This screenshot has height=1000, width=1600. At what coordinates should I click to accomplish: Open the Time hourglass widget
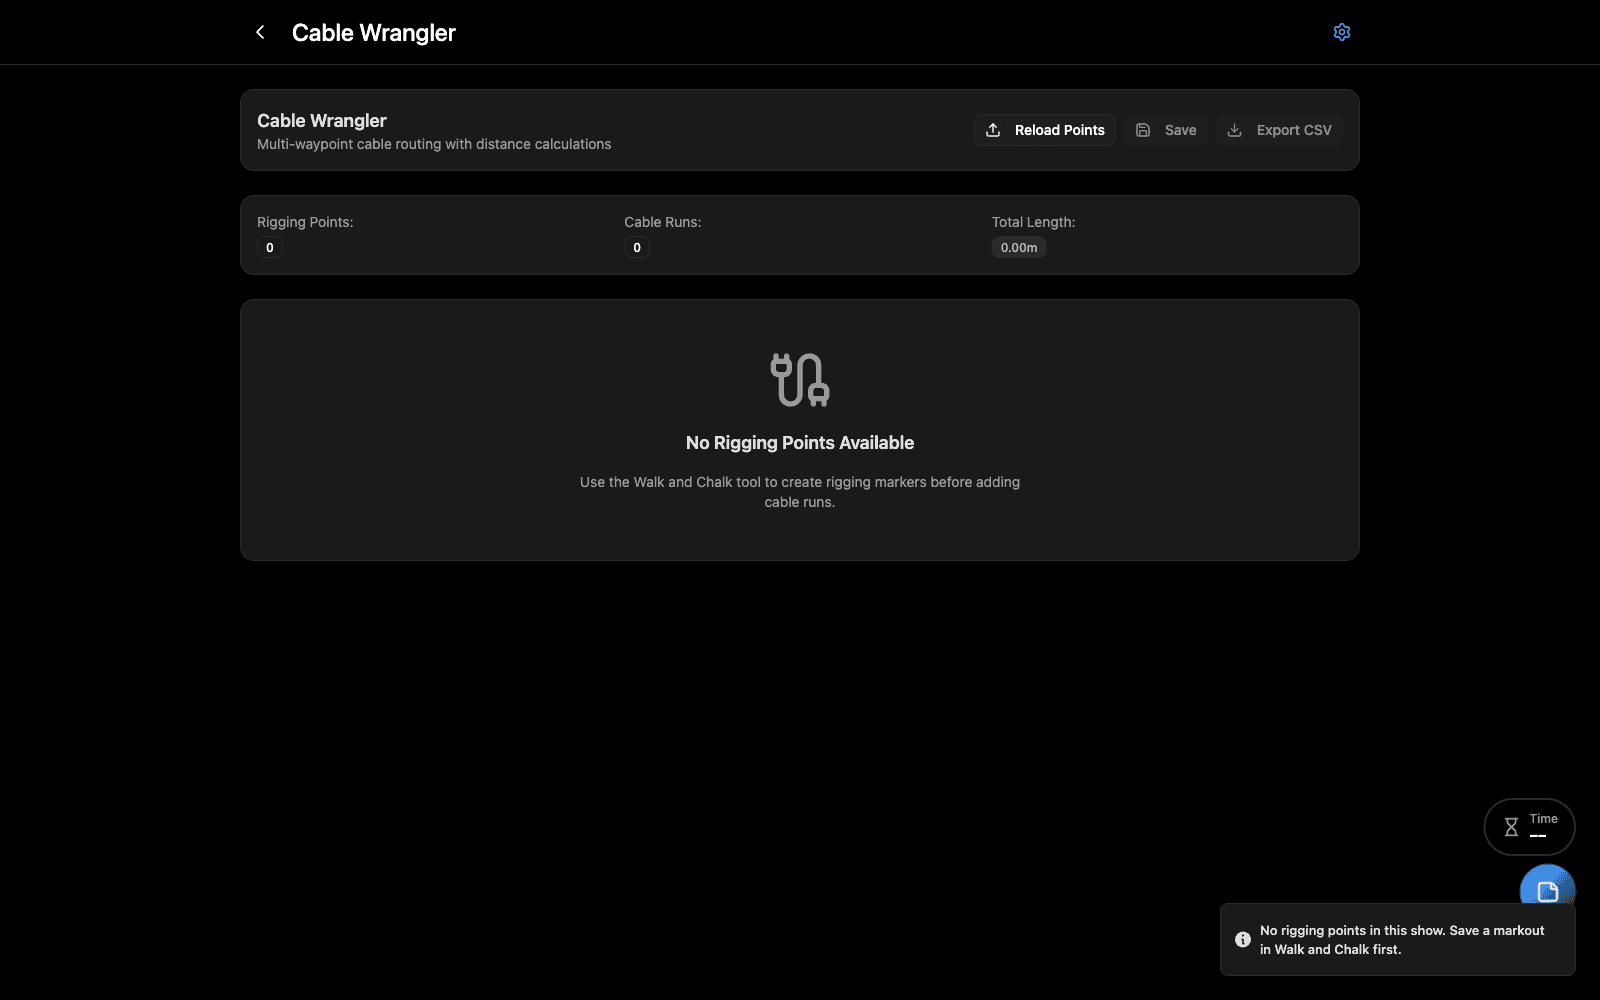click(x=1529, y=827)
